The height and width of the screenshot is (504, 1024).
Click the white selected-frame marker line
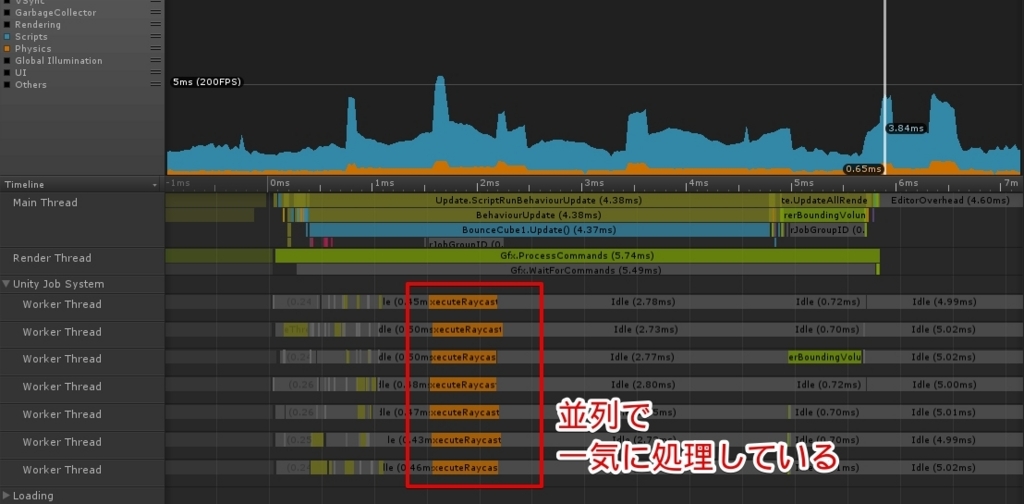coord(885,87)
